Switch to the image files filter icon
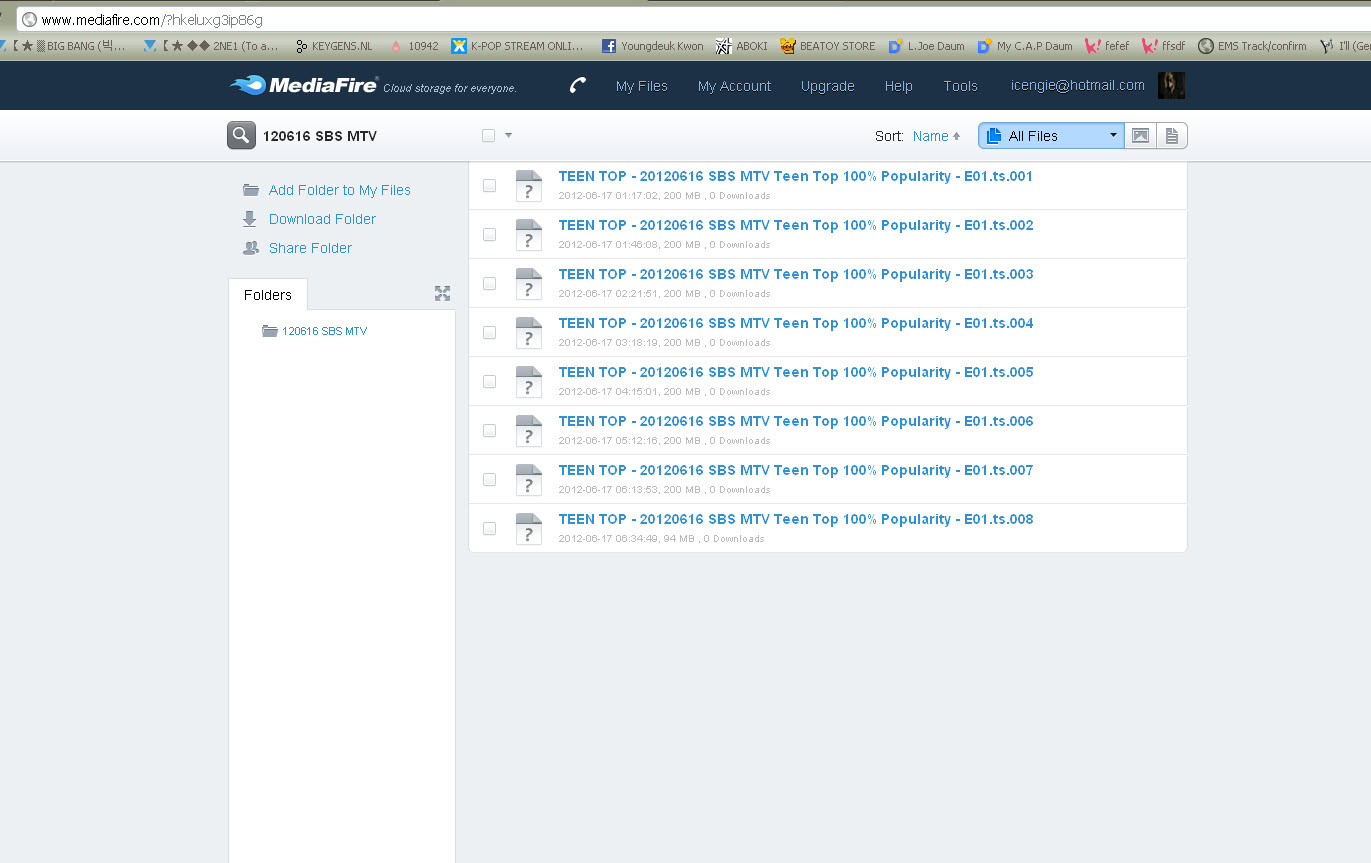The width and height of the screenshot is (1371, 863). point(1140,136)
